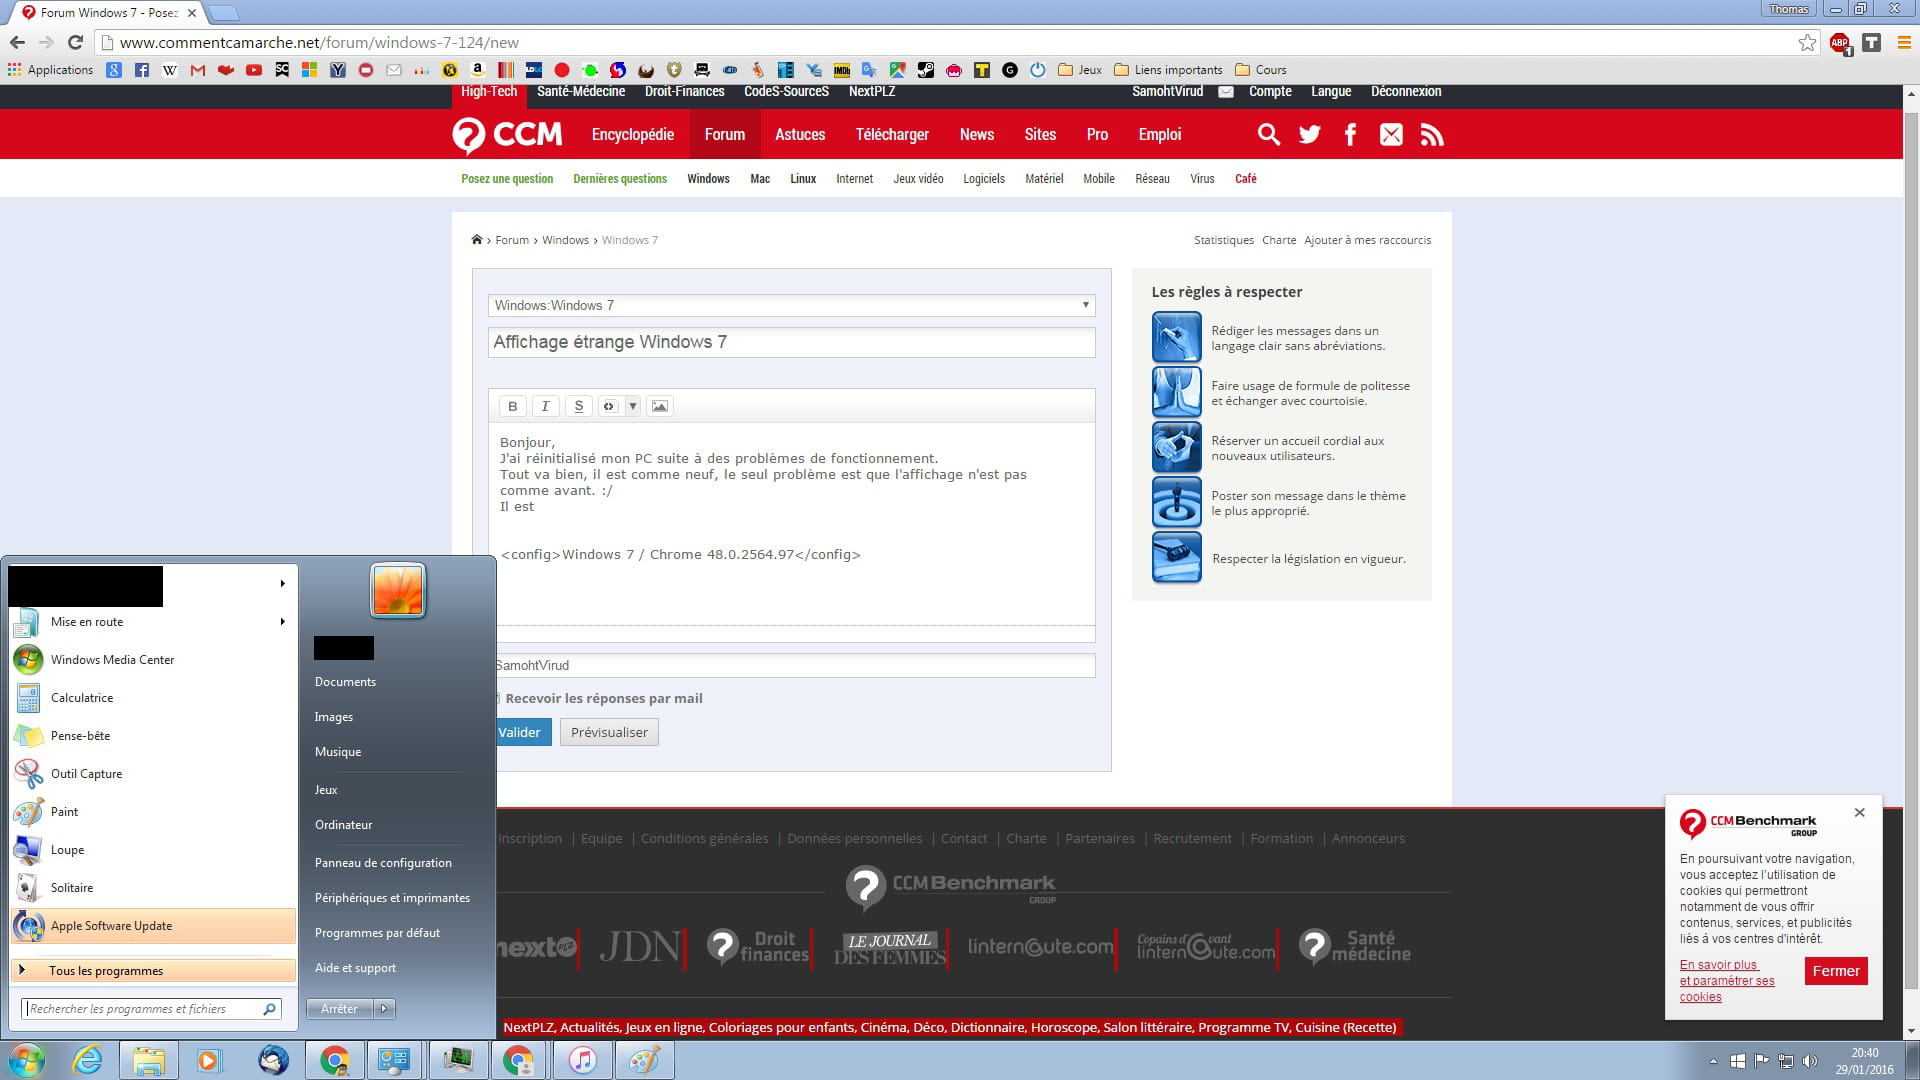Click the Charte link near the breadcrumb
This screenshot has width=1920, height=1080.
[x=1278, y=240]
